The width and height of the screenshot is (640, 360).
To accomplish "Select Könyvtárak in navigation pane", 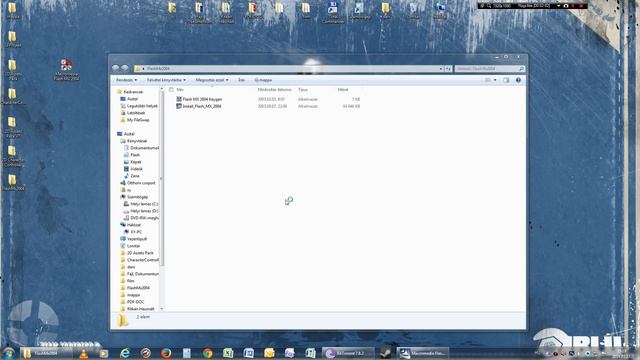I will (134, 141).
